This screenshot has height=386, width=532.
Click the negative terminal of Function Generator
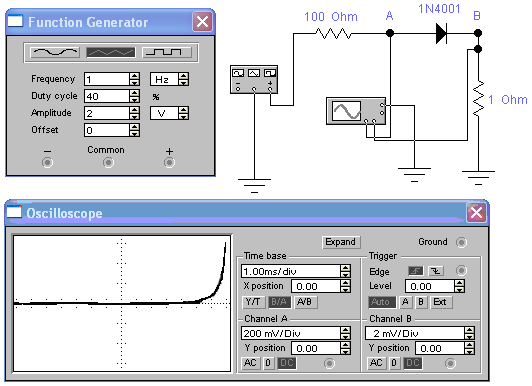(48, 163)
